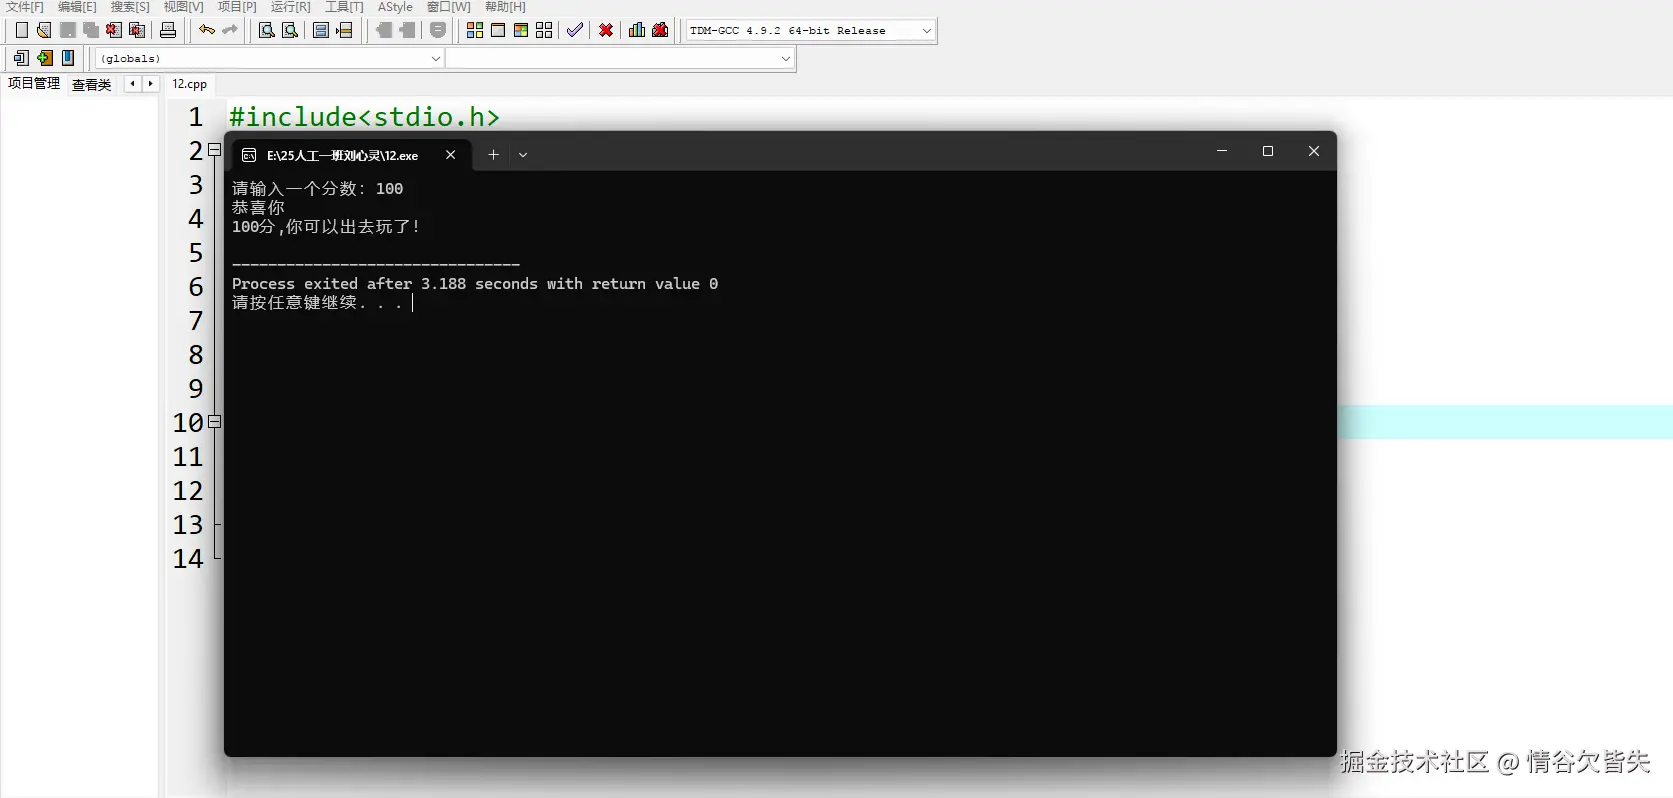Click the Print toolbar icon
This screenshot has height=798, width=1673.
coord(168,30)
